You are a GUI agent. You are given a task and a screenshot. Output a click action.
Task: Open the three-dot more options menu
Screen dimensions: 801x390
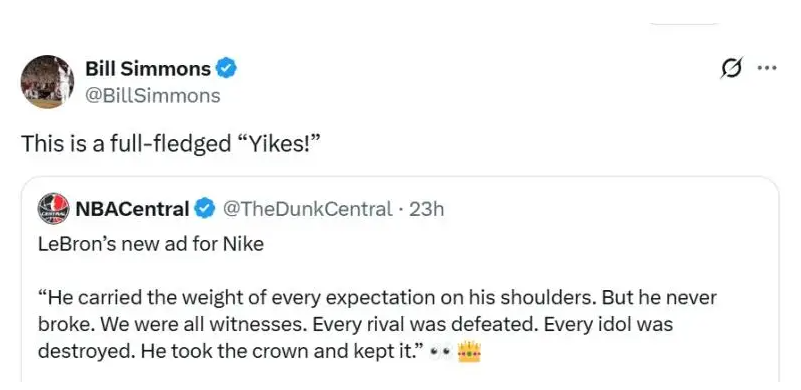[x=767, y=67]
